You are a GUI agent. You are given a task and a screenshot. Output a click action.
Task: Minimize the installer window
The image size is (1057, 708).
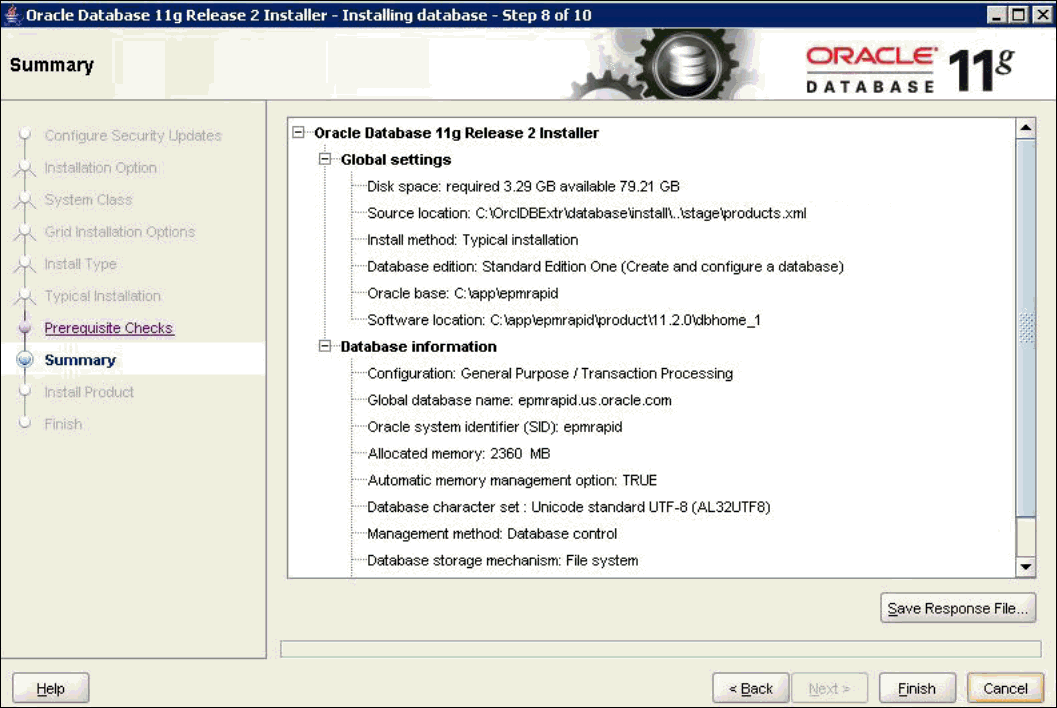[x=995, y=14]
